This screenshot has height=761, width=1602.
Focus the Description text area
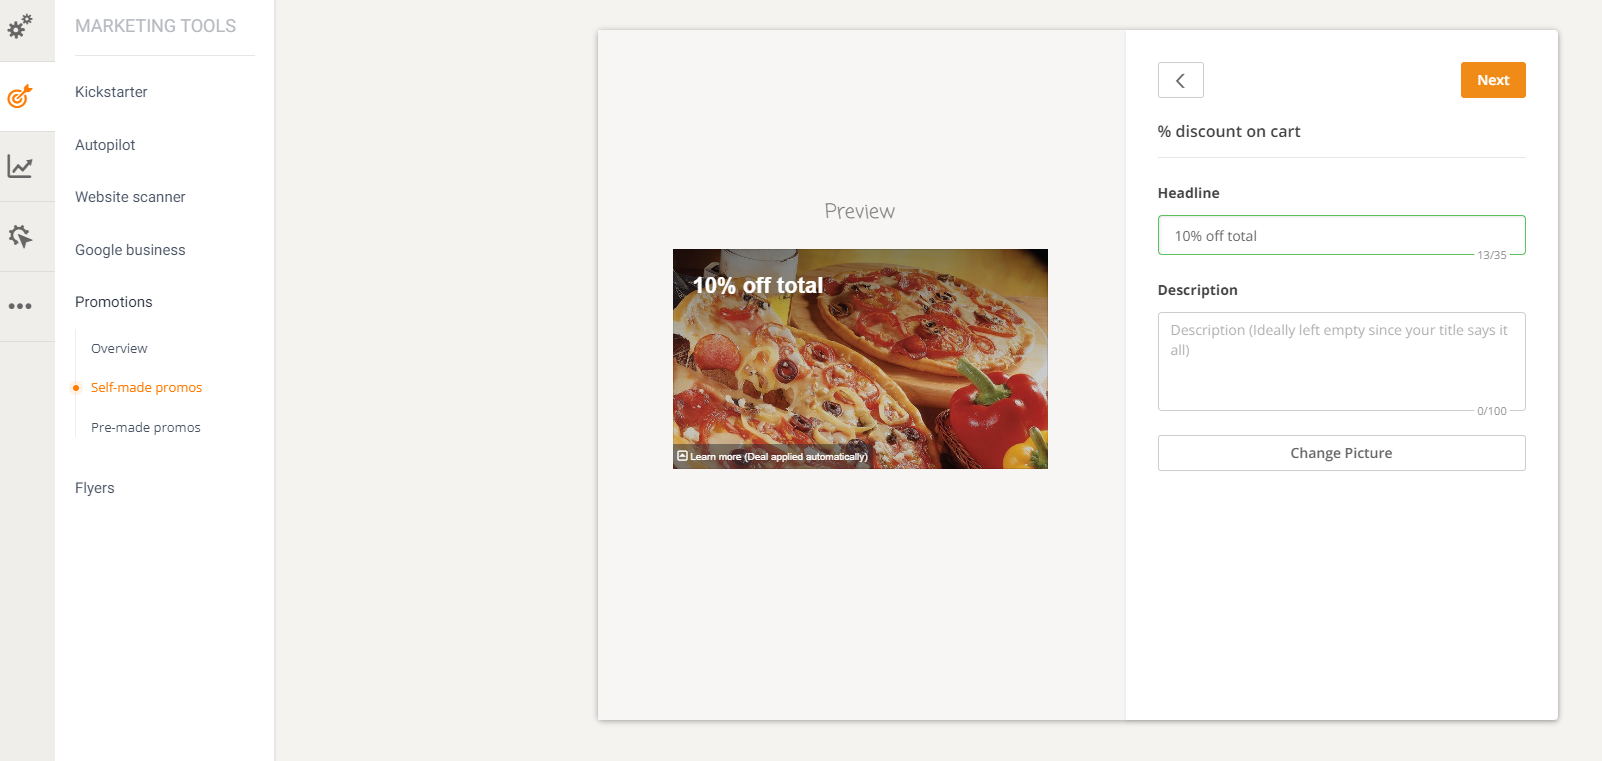[x=1340, y=361]
